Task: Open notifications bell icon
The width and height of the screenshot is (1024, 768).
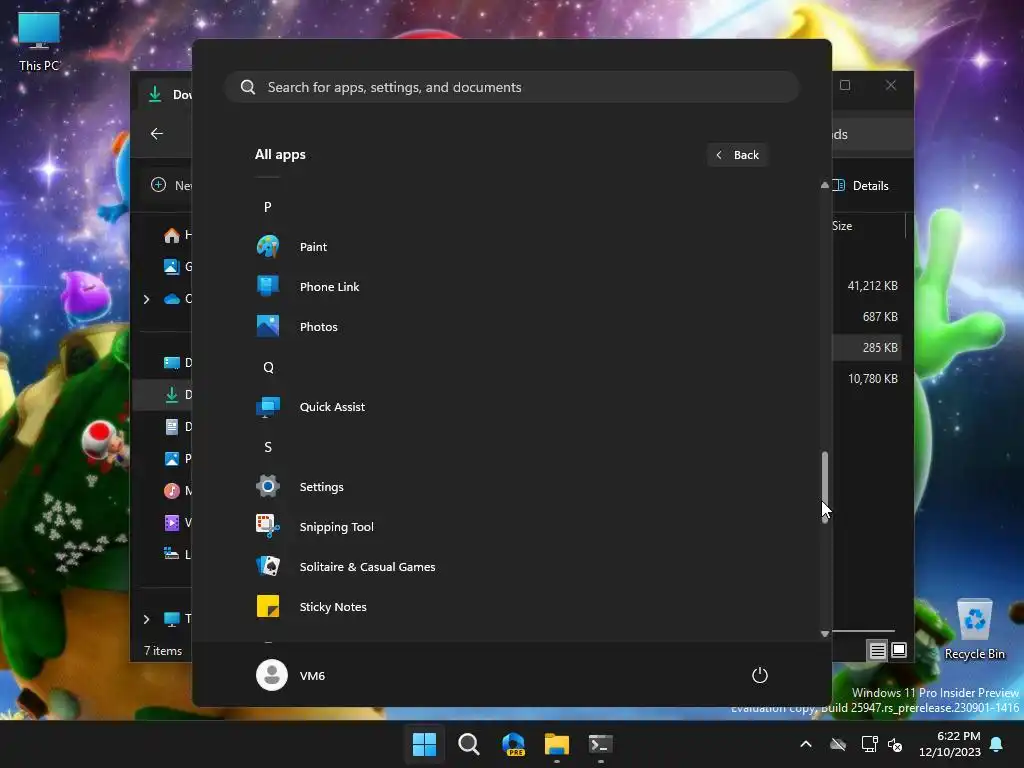Action: click(997, 744)
